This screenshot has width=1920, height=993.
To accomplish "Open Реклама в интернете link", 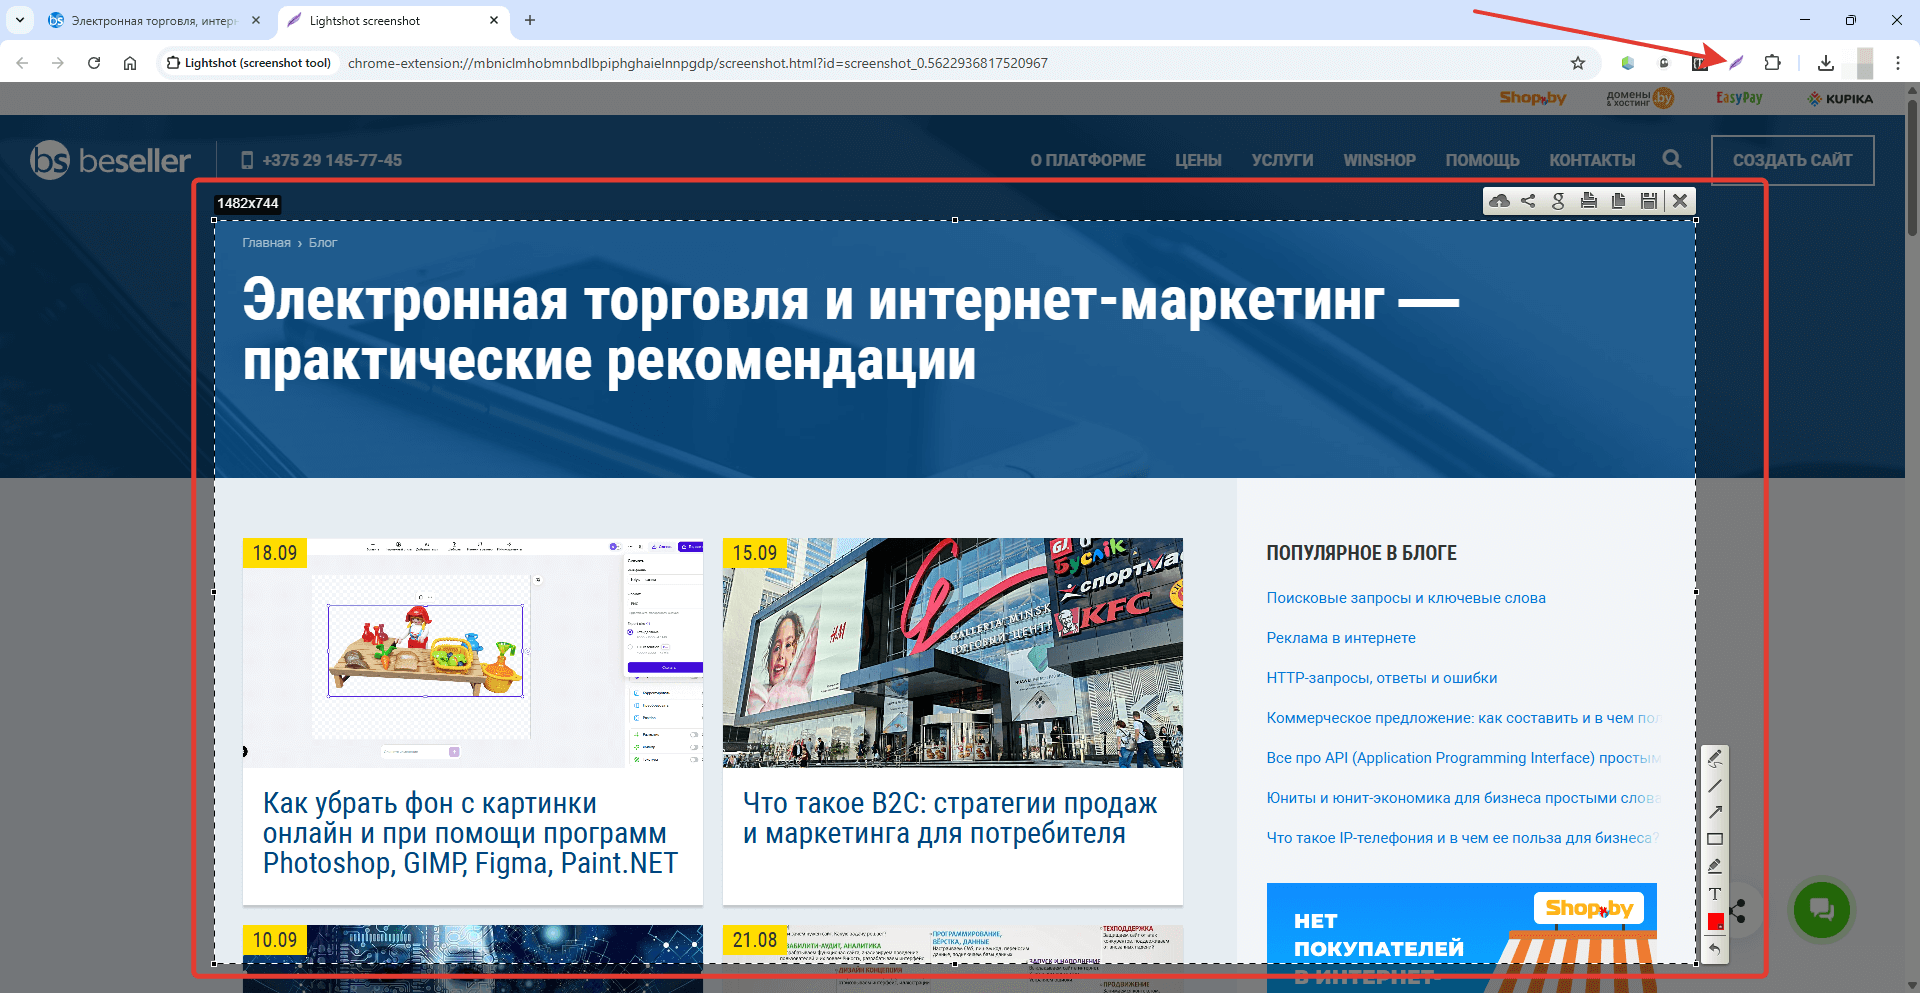I will coord(1341,638).
